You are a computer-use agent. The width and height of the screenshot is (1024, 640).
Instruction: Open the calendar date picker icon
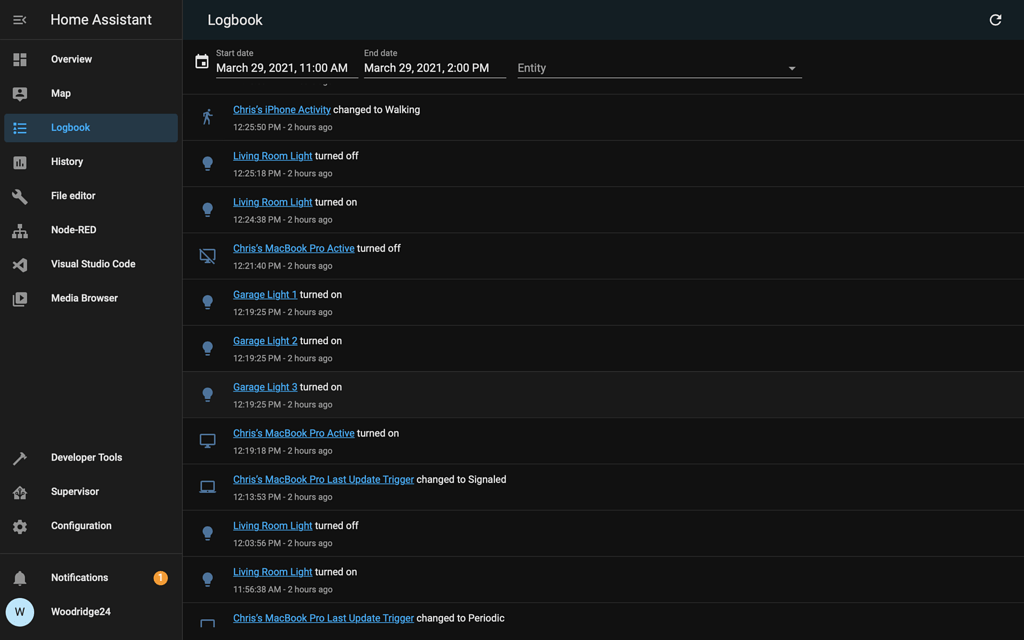coord(202,62)
